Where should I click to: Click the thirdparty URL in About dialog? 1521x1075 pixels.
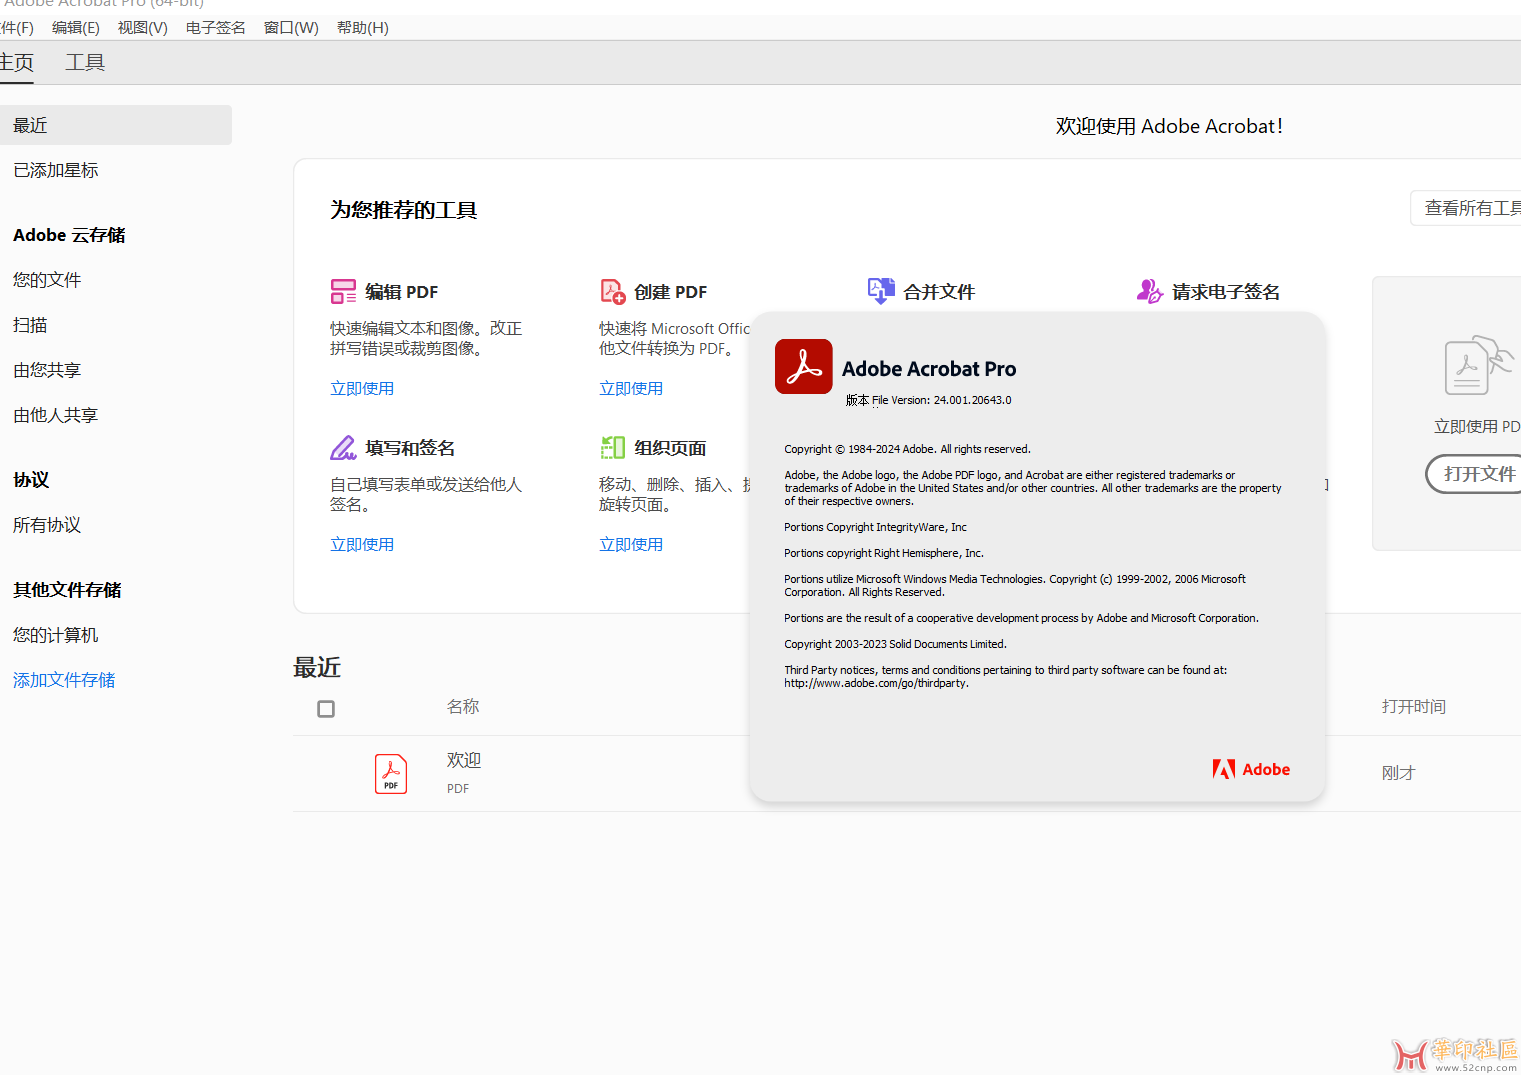point(876,684)
